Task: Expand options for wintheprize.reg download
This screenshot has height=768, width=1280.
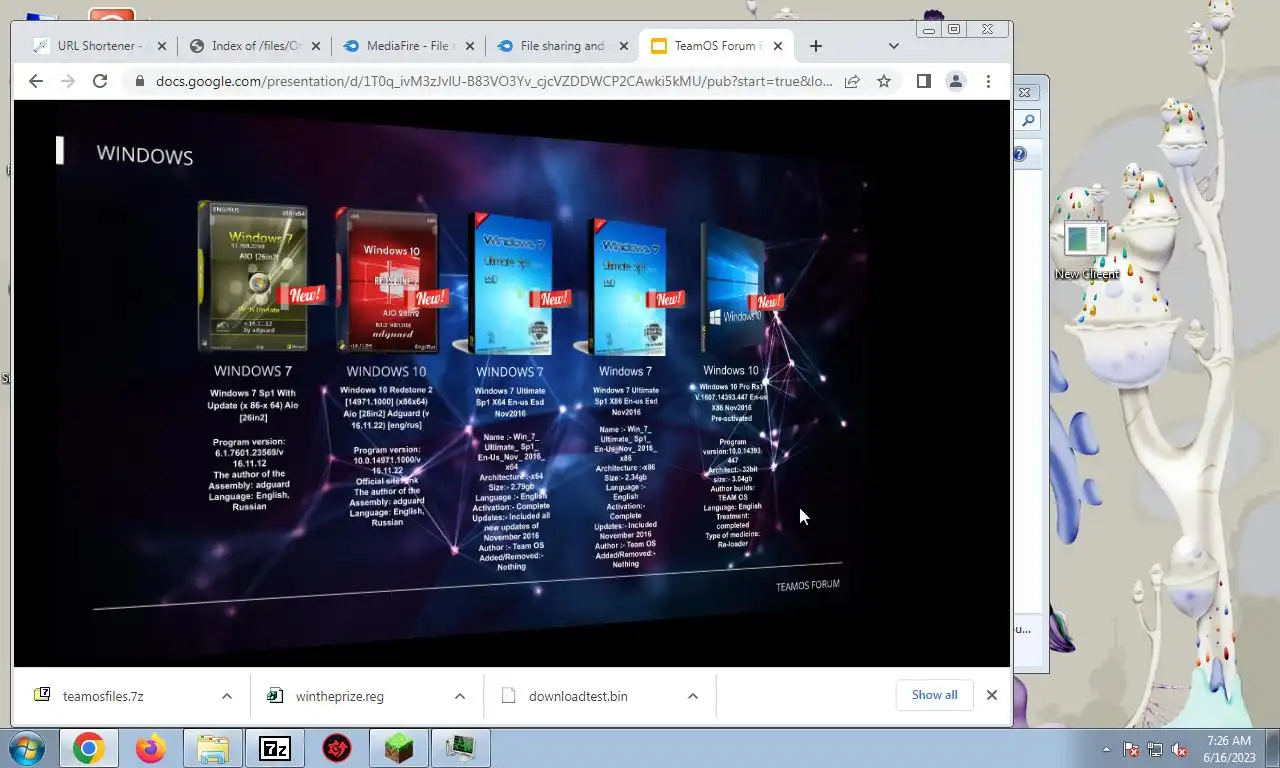Action: pyautogui.click(x=460, y=696)
